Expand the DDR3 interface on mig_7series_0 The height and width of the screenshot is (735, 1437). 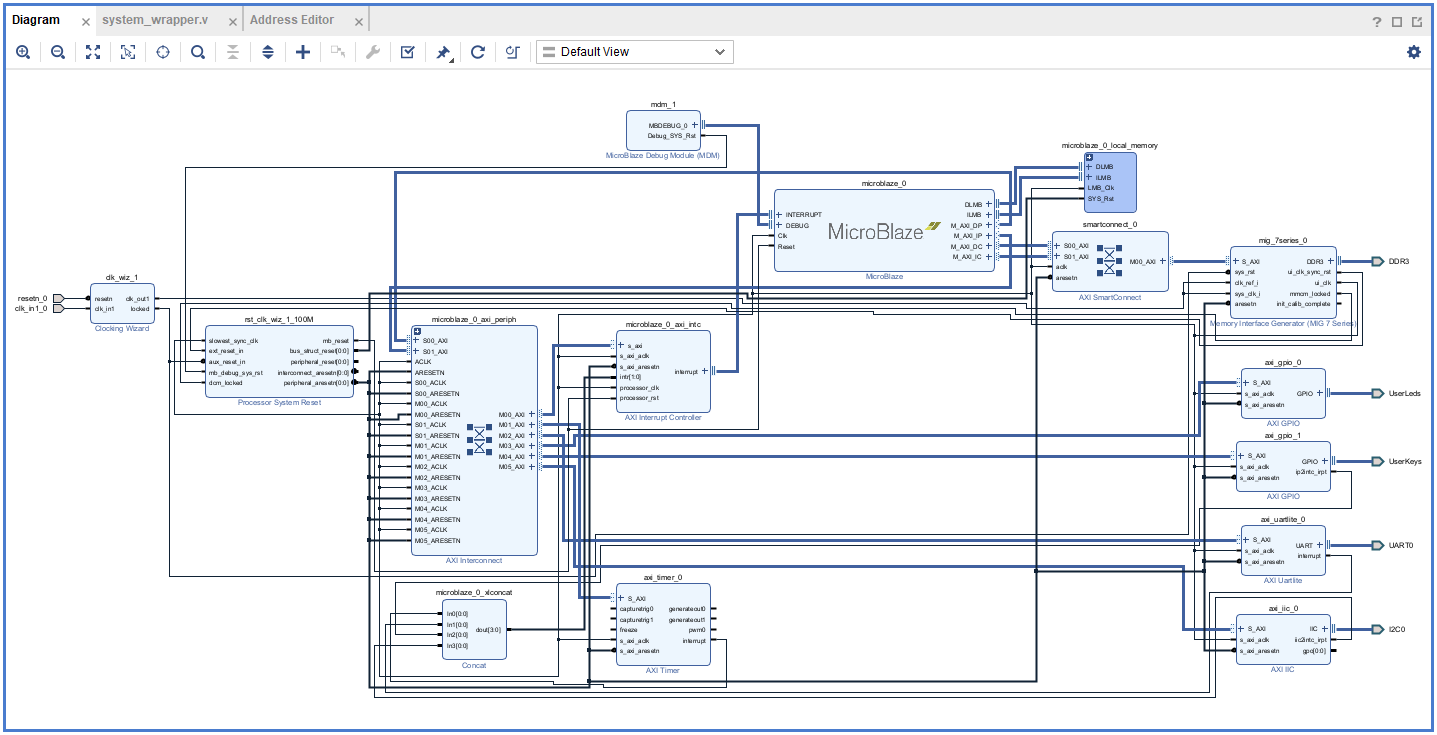[1330, 261]
